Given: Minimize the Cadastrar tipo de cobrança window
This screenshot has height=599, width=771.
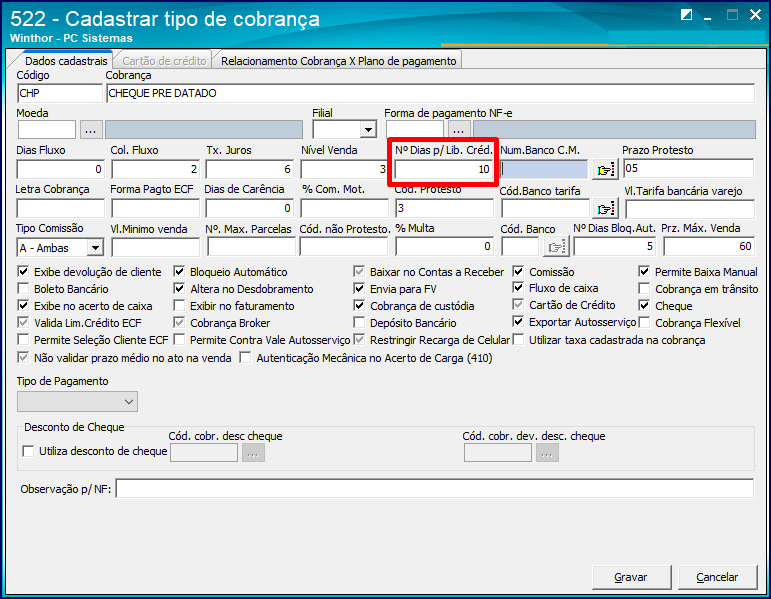Looking at the screenshot, I should tap(708, 16).
